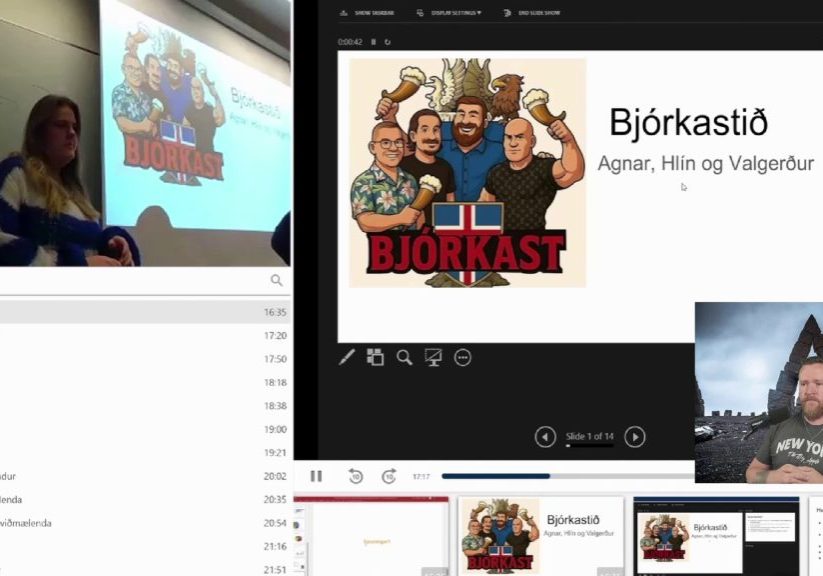Rewind the video 10 seconds
823x576 pixels.
[x=355, y=477]
